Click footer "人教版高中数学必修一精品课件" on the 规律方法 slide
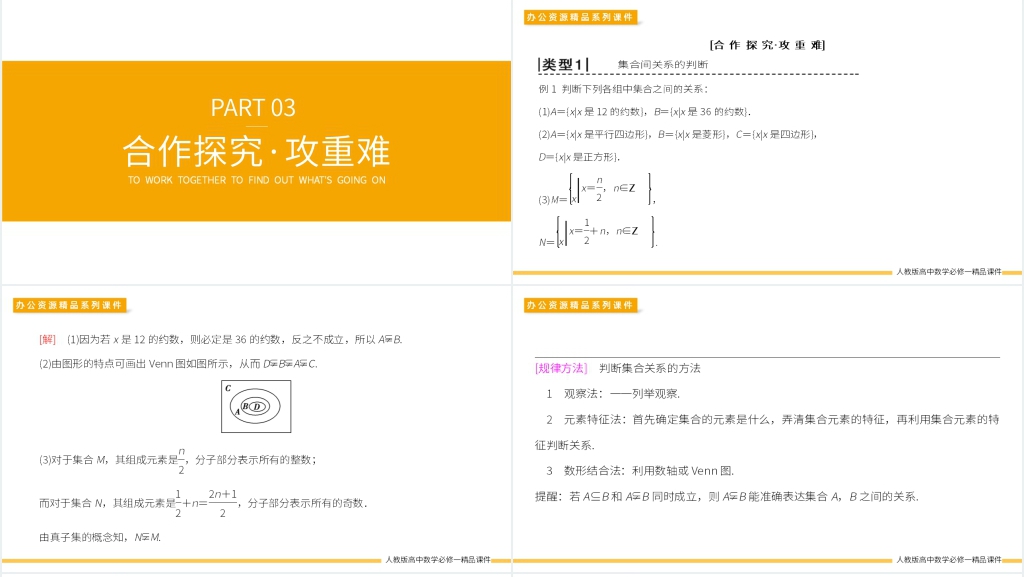Screen dimensions: 1024x577 (948, 559)
